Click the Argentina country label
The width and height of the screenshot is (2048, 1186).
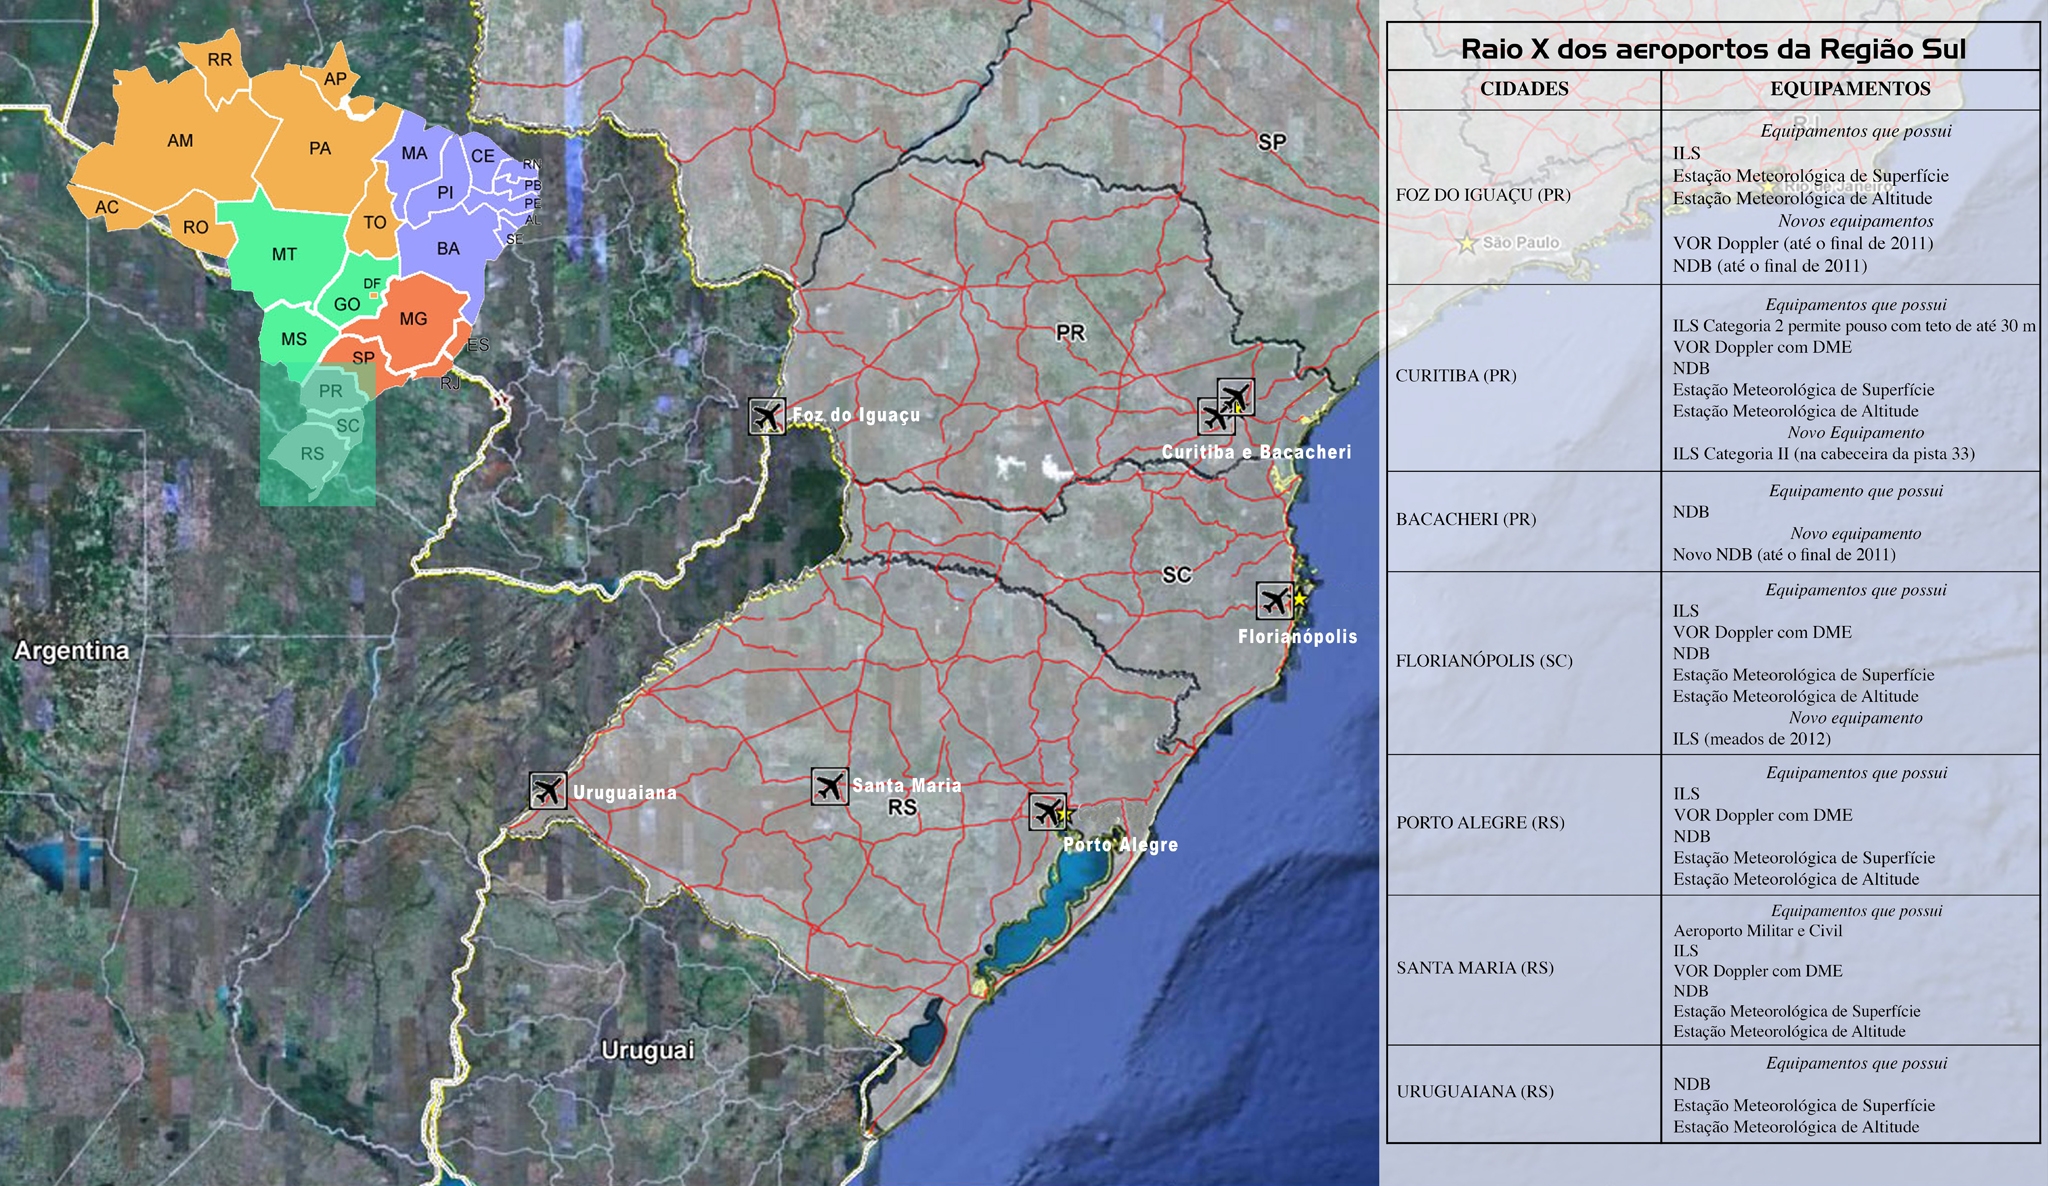click(72, 651)
